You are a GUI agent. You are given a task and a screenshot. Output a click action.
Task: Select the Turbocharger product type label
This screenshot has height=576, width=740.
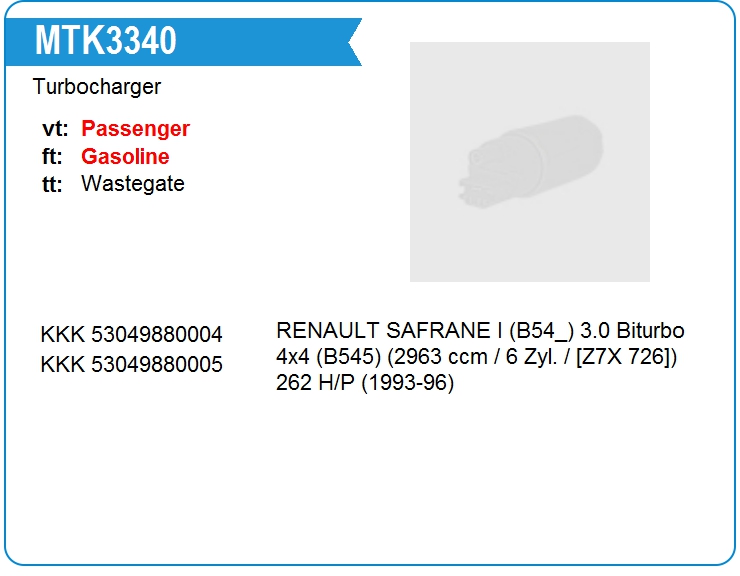[97, 87]
